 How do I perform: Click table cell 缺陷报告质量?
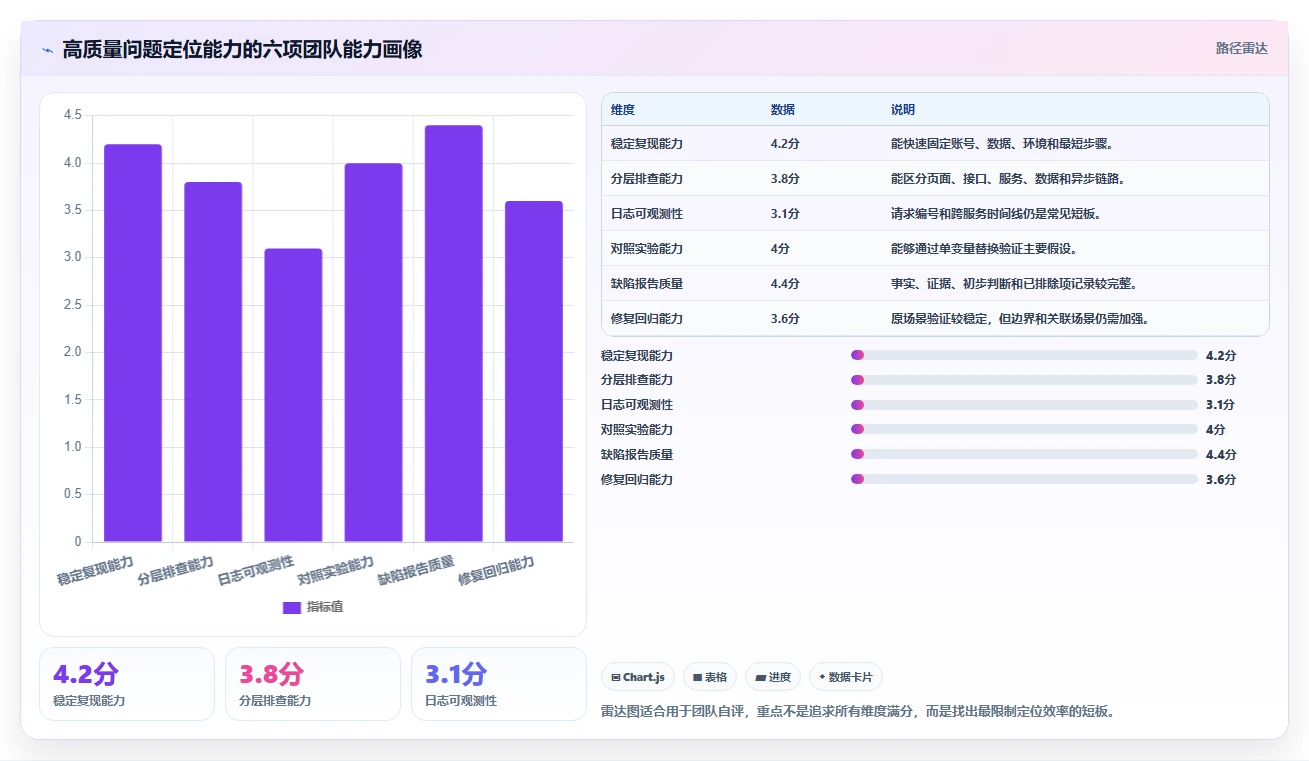647,284
